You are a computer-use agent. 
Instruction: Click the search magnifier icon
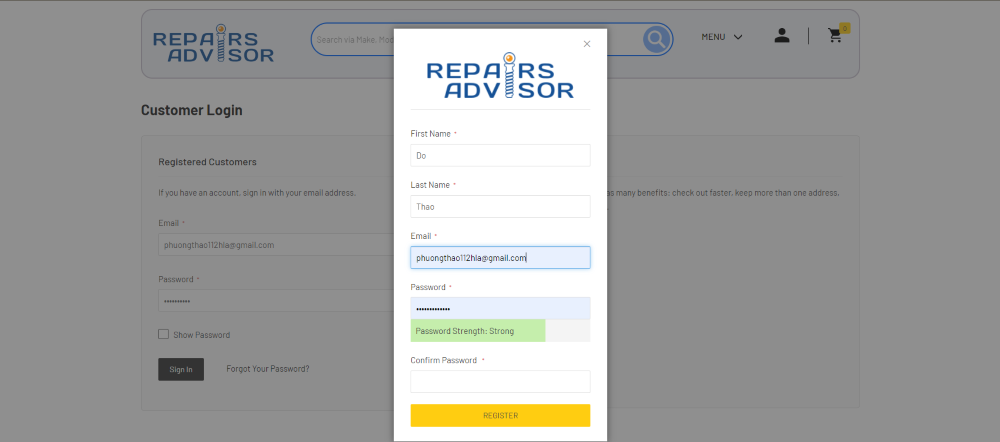coord(656,40)
